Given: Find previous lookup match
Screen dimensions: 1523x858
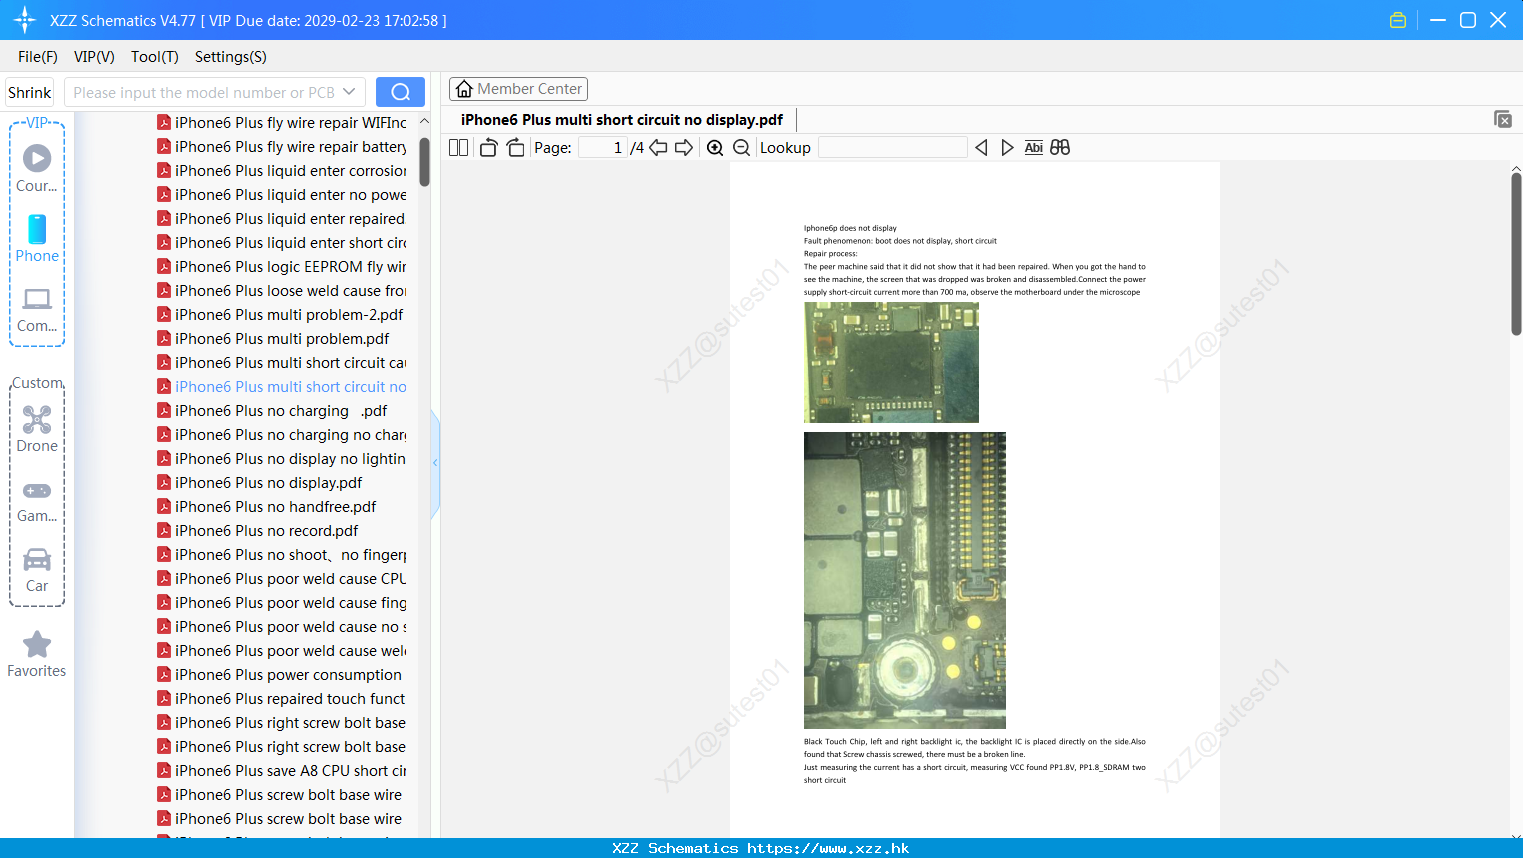Looking at the screenshot, I should coord(981,148).
